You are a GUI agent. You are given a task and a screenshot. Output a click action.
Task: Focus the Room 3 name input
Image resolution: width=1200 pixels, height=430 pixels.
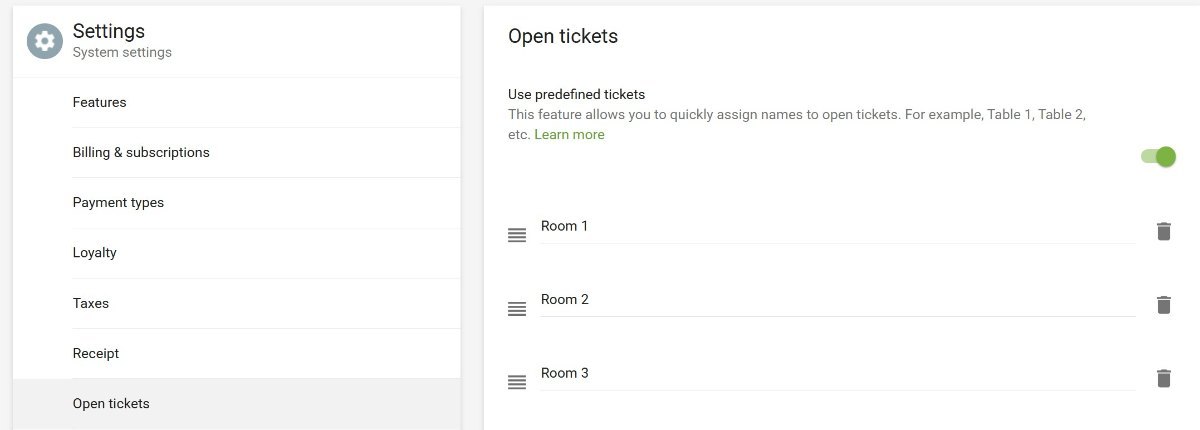pos(836,374)
